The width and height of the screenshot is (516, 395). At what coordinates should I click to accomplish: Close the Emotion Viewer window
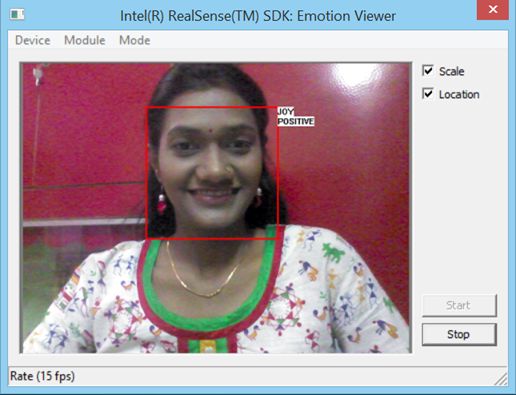pyautogui.click(x=493, y=10)
